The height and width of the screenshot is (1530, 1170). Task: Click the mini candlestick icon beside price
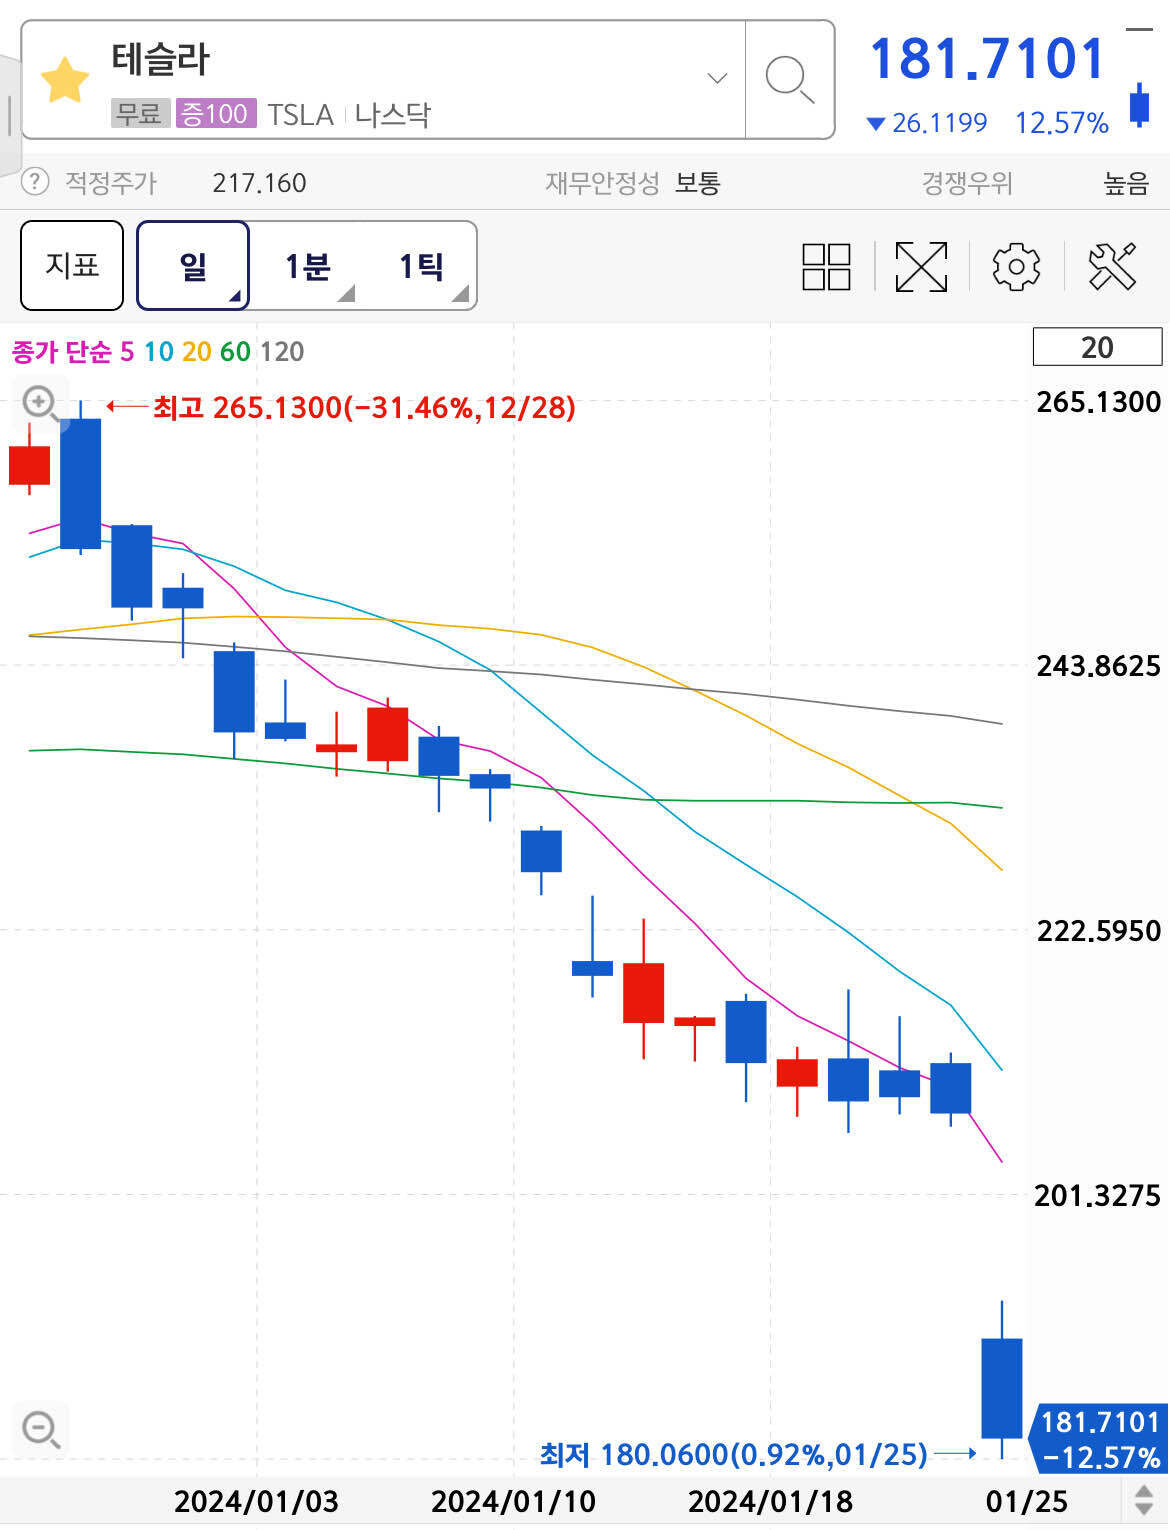click(1139, 104)
